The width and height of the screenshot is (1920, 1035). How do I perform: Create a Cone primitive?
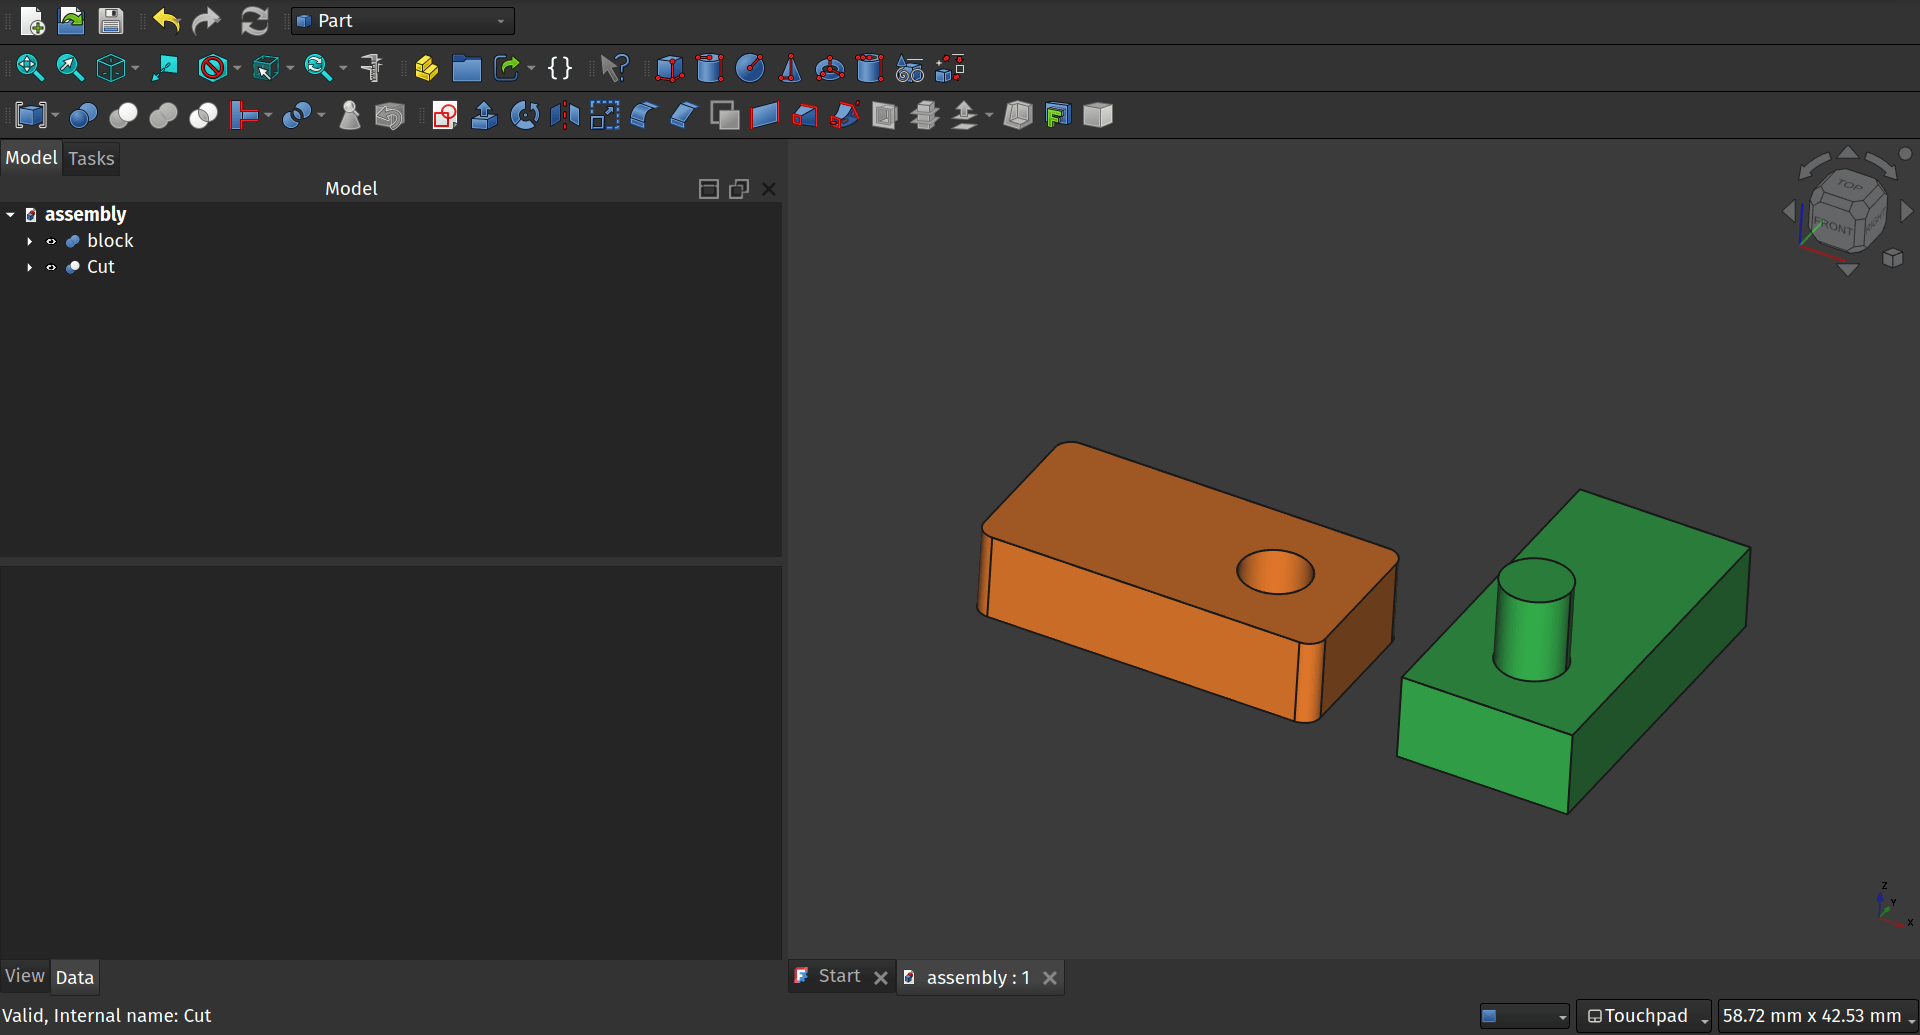click(x=789, y=68)
